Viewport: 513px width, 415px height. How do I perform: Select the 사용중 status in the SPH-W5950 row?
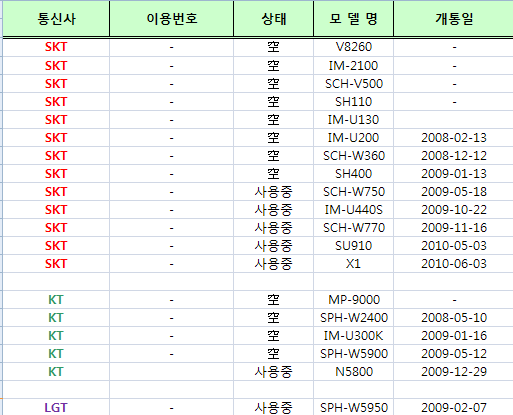coord(274,408)
